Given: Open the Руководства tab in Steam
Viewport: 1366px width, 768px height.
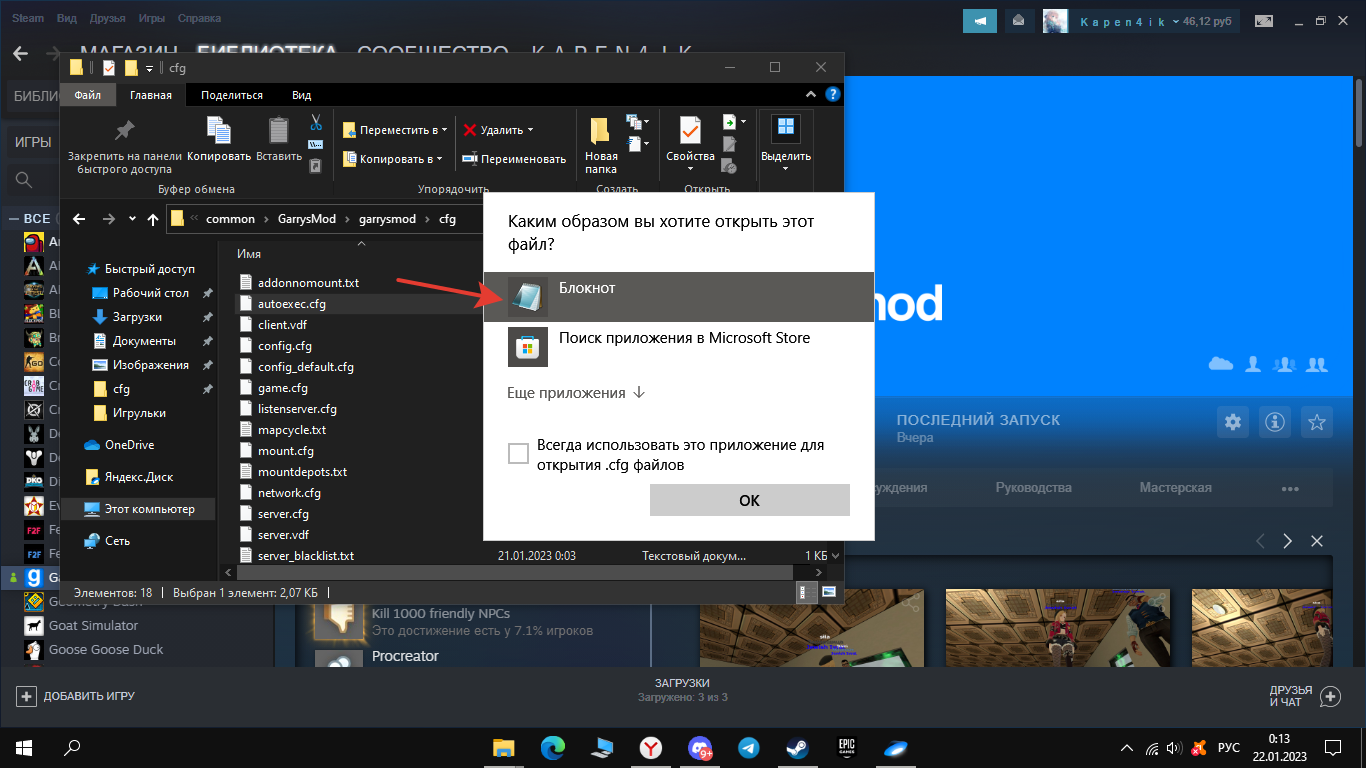Looking at the screenshot, I should [x=1033, y=488].
